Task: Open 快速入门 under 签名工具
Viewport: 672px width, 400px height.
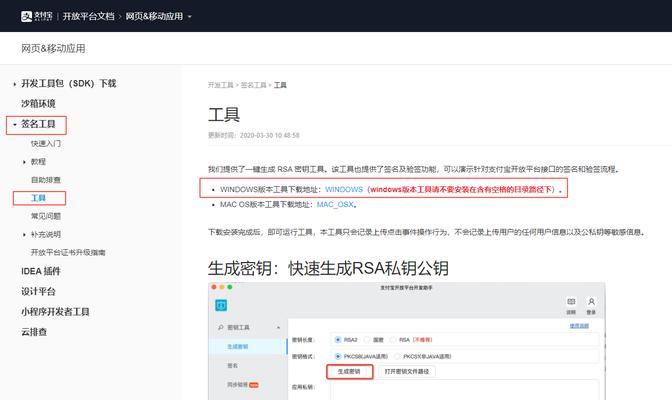Action: pos(45,143)
